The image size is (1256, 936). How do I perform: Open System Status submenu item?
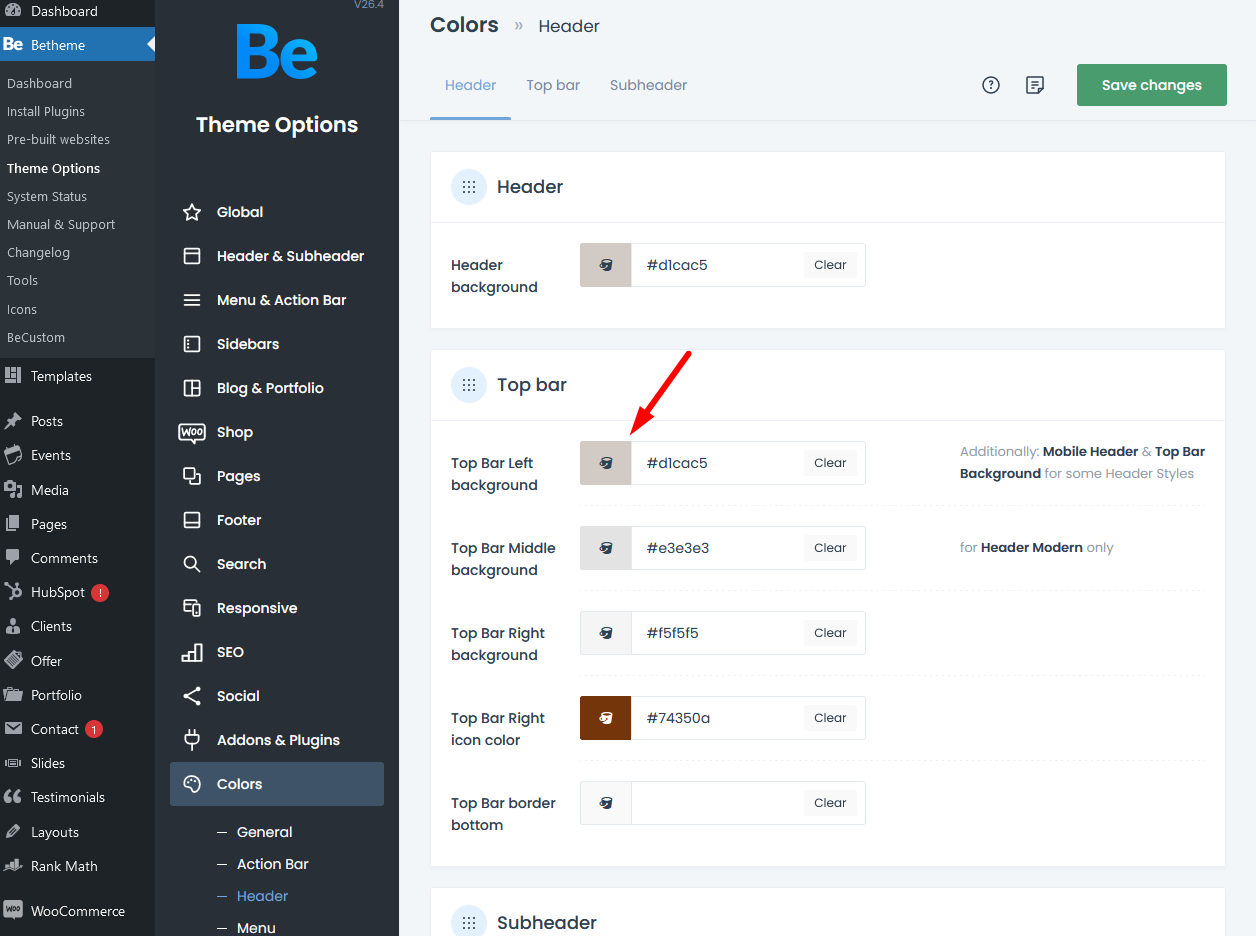tap(47, 196)
